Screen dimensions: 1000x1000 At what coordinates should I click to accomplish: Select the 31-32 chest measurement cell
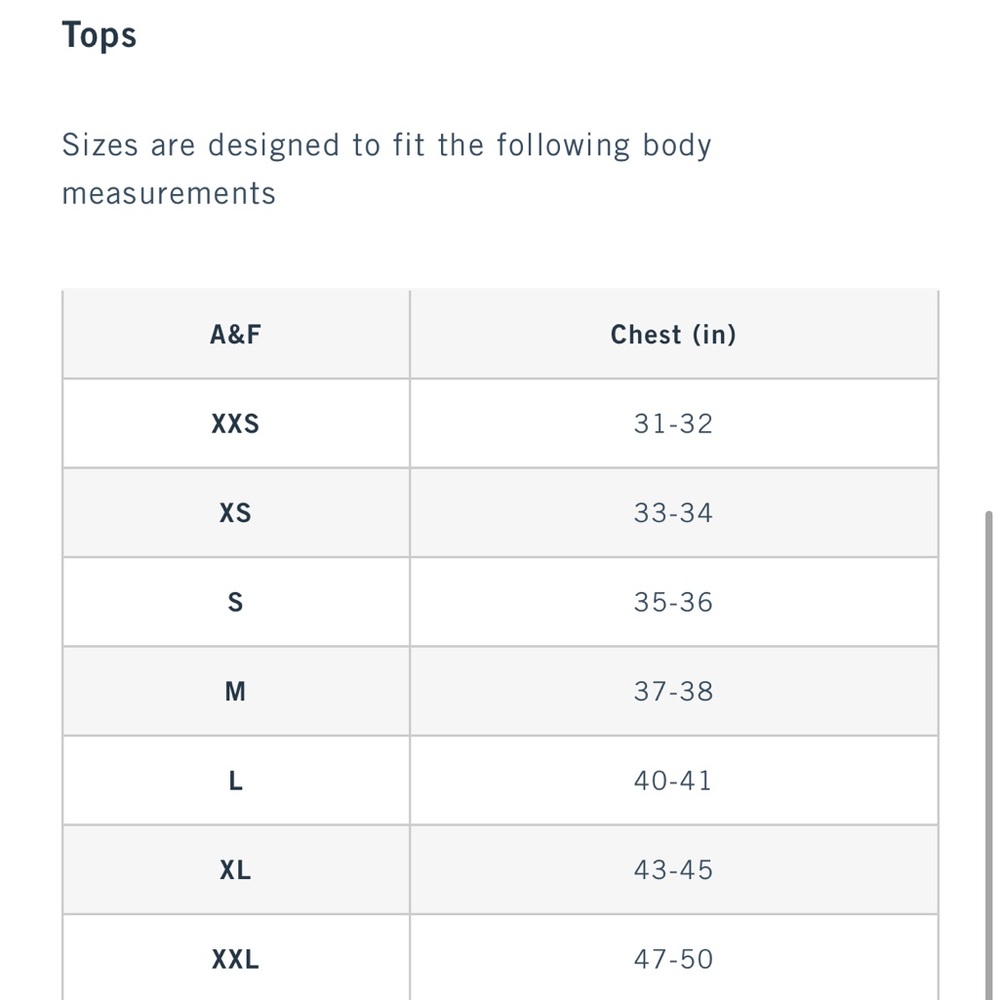pos(673,423)
